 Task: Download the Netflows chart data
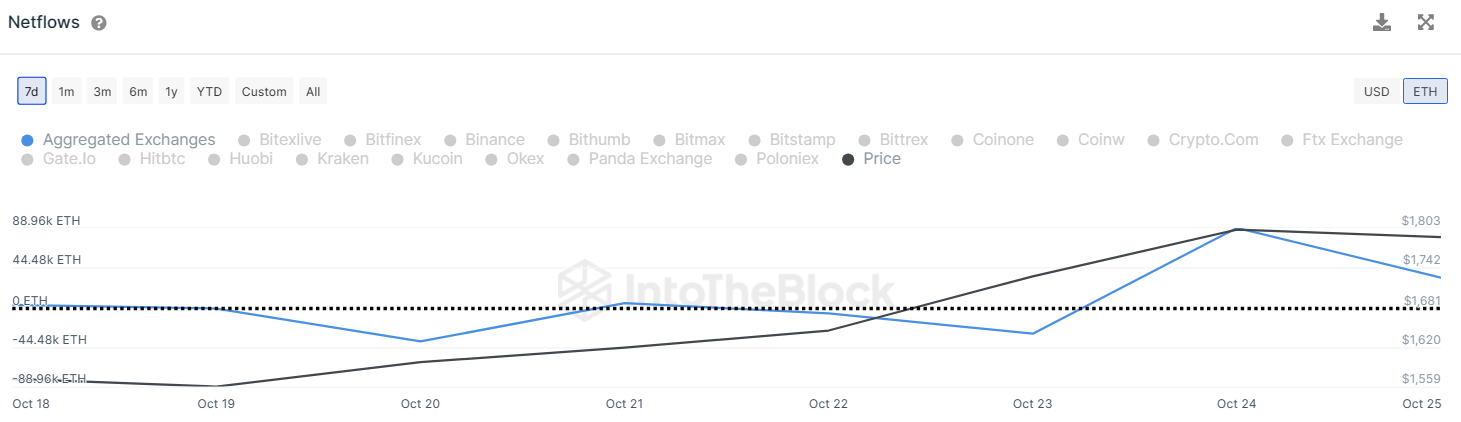(x=1382, y=22)
